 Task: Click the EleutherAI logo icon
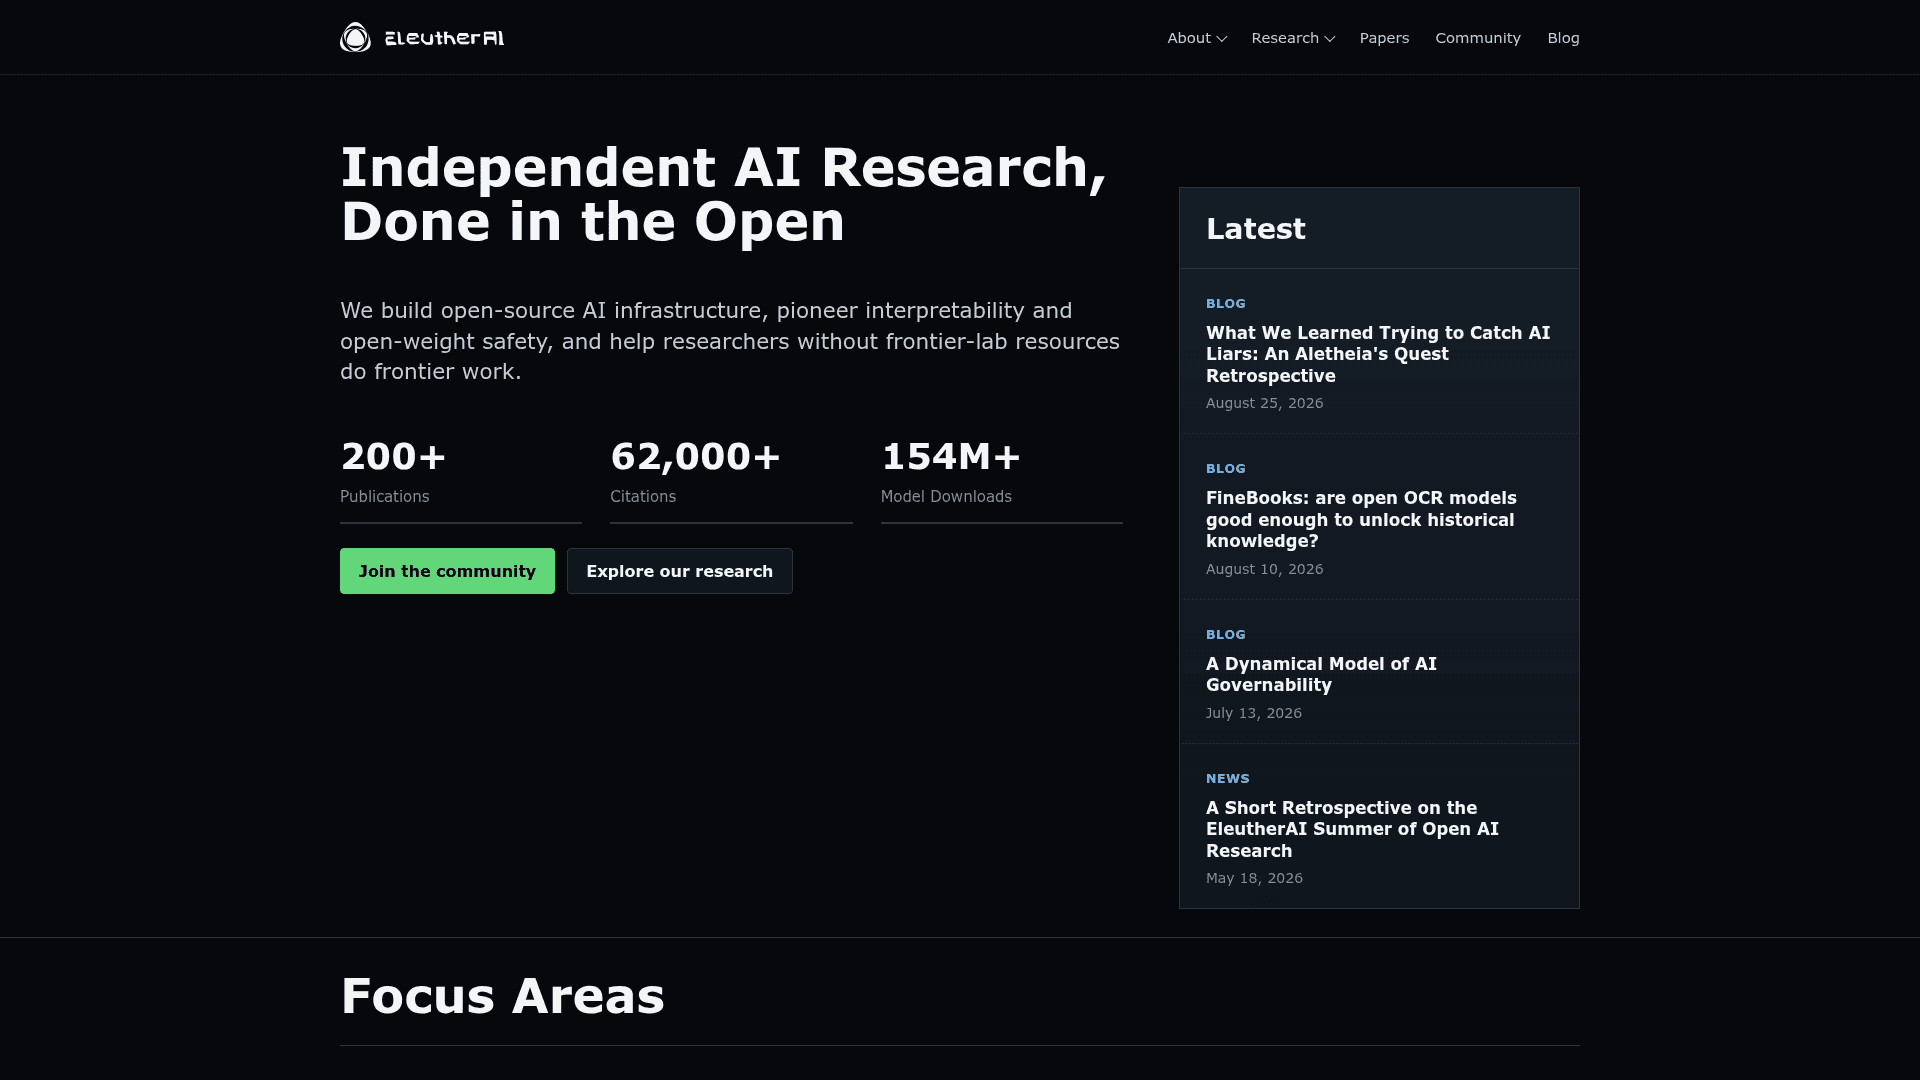click(x=355, y=37)
